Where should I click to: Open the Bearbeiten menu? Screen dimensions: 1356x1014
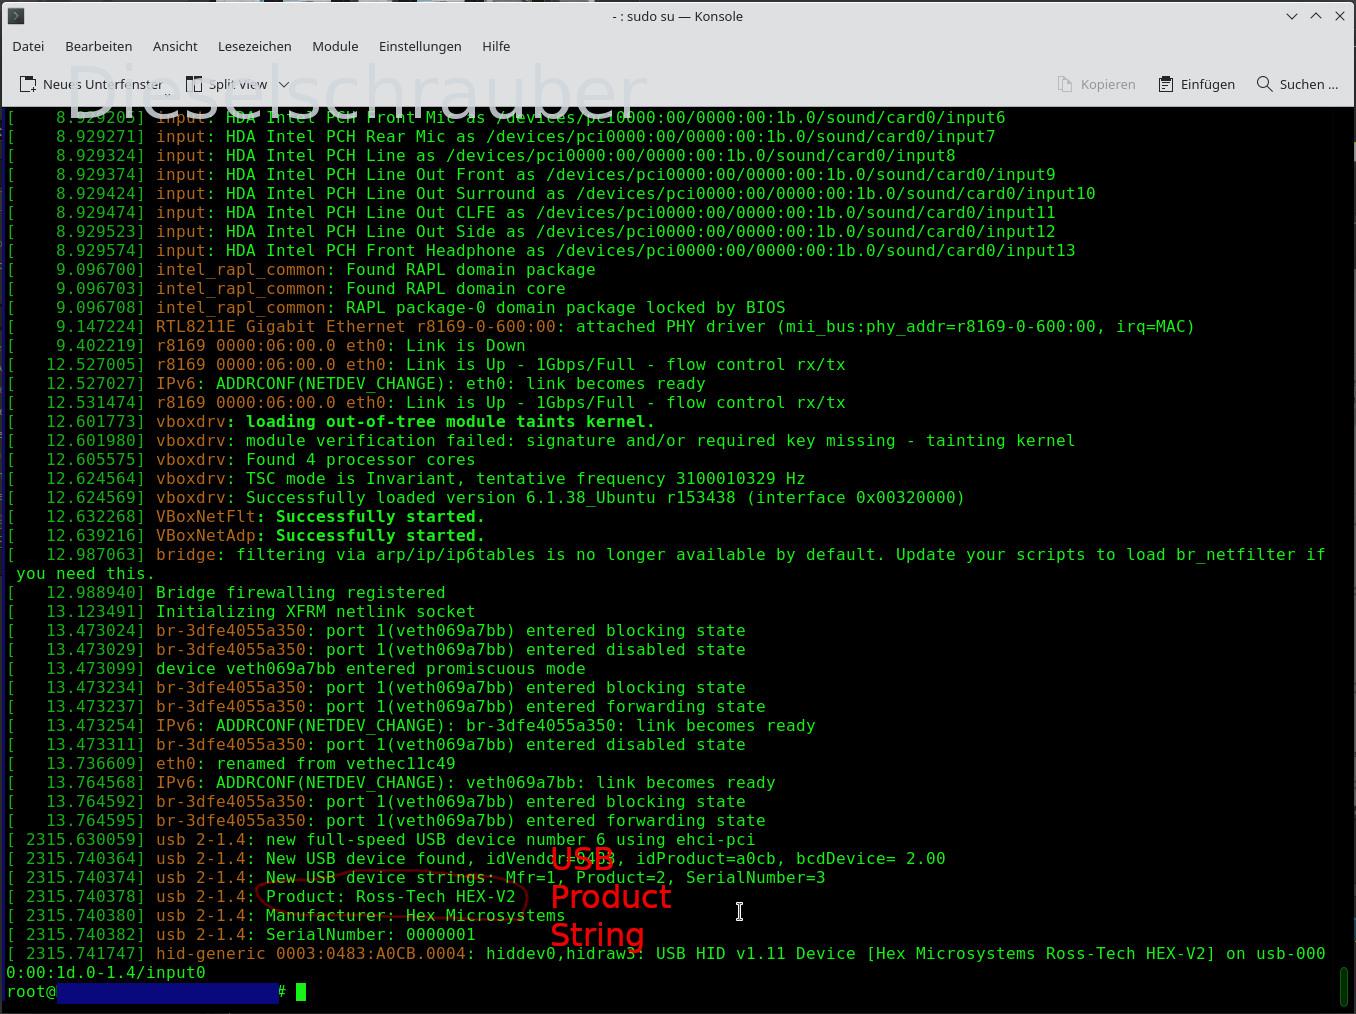click(x=98, y=46)
